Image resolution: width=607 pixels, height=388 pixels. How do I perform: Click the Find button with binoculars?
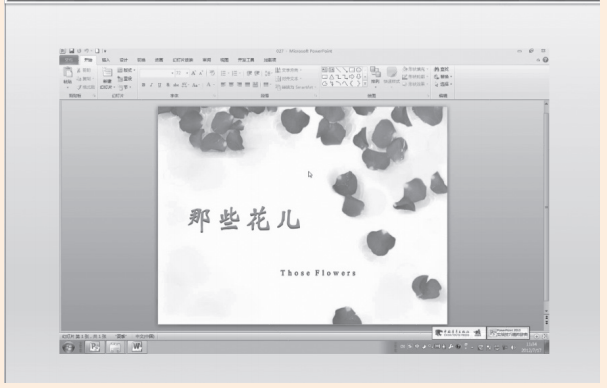[442, 69]
